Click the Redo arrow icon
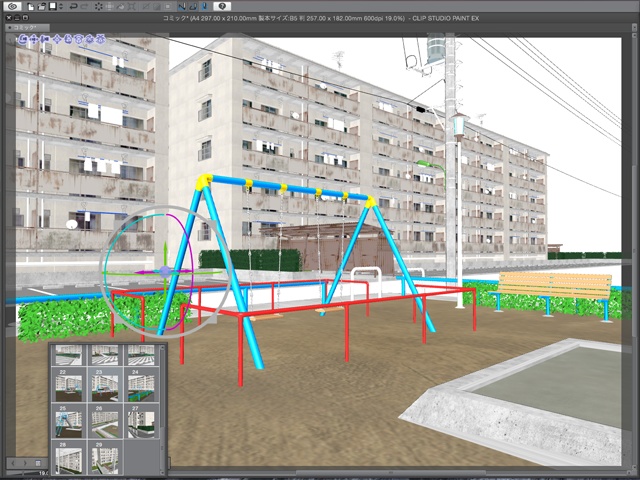 tap(85, 7)
